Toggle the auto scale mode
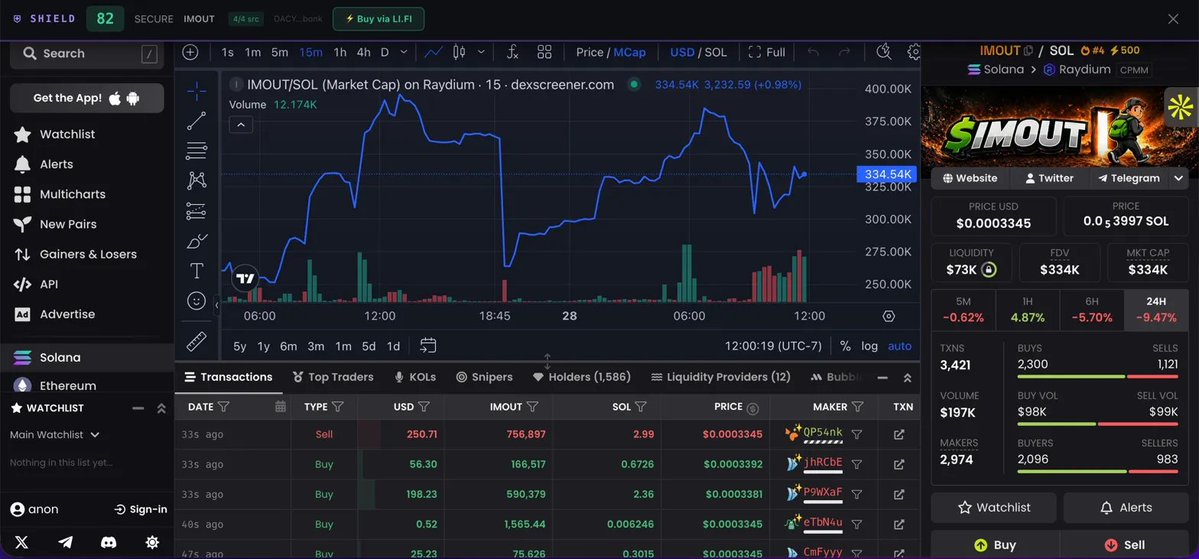Image resolution: width=1199 pixels, height=559 pixels. [x=899, y=346]
